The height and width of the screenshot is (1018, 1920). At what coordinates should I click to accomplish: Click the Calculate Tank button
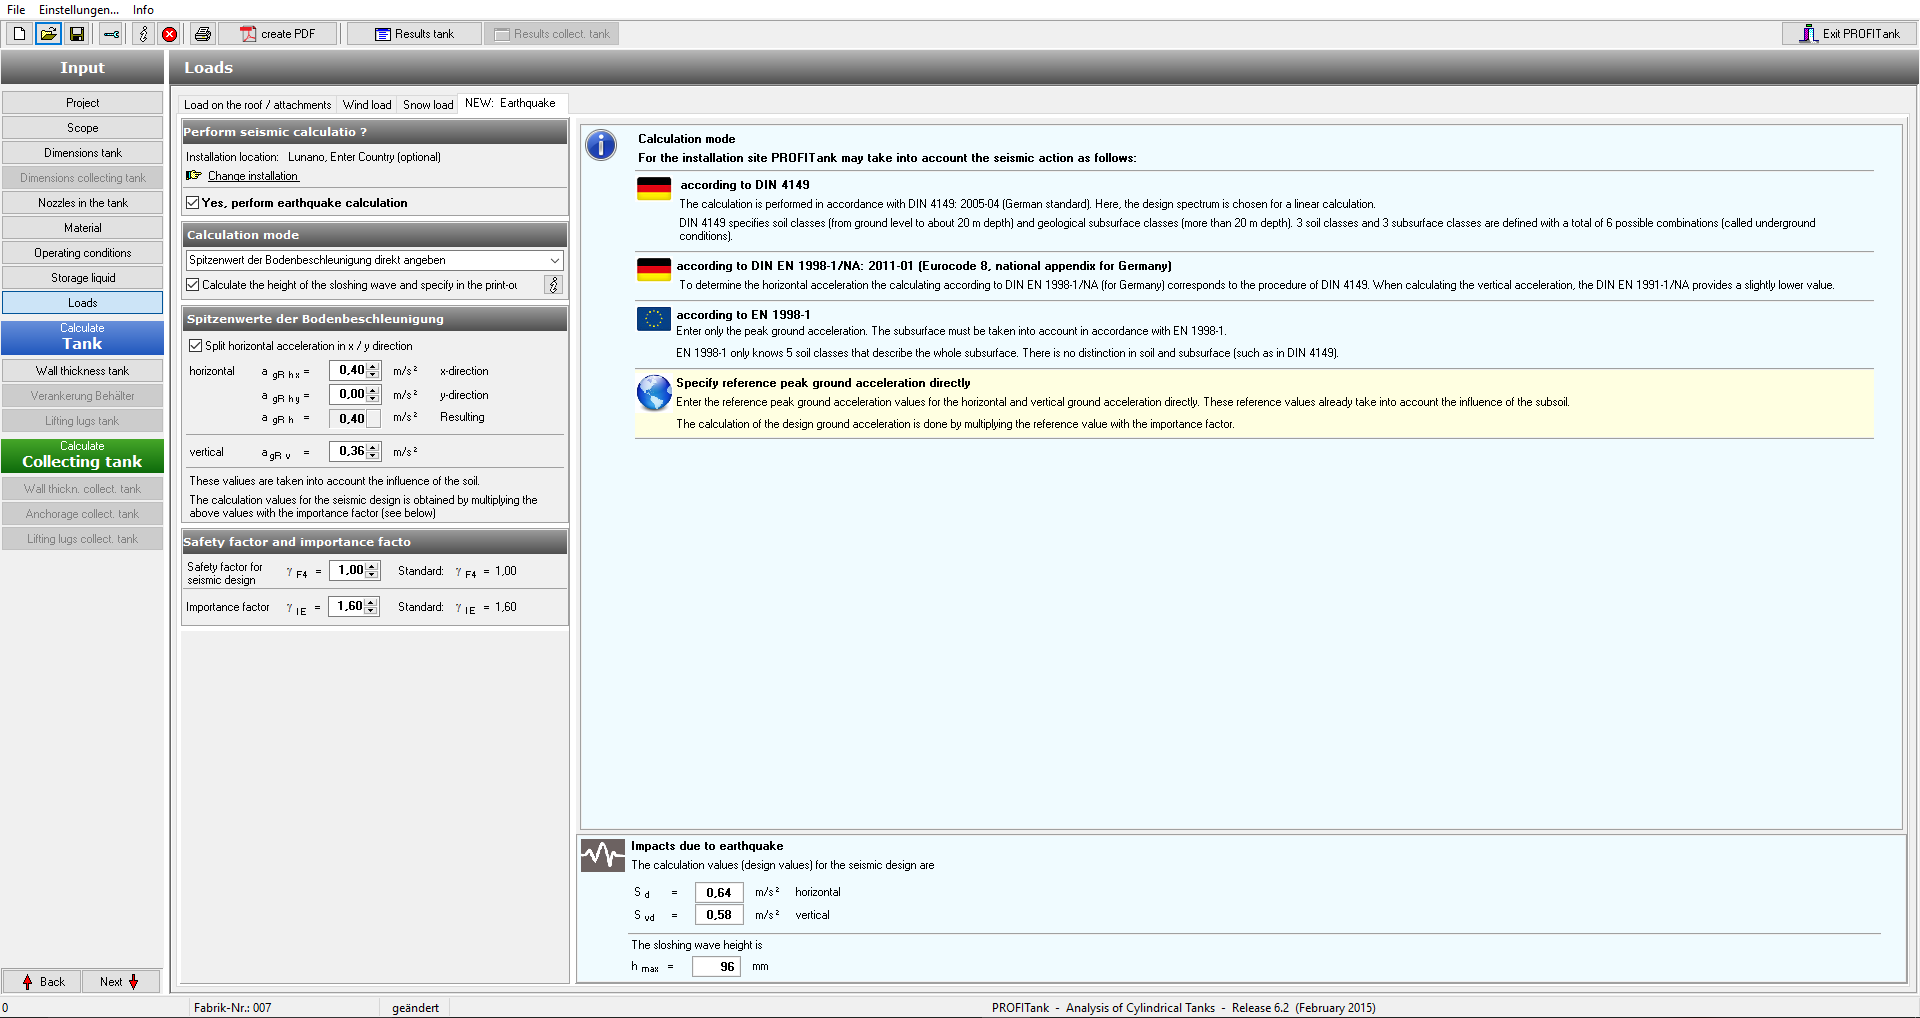82,337
